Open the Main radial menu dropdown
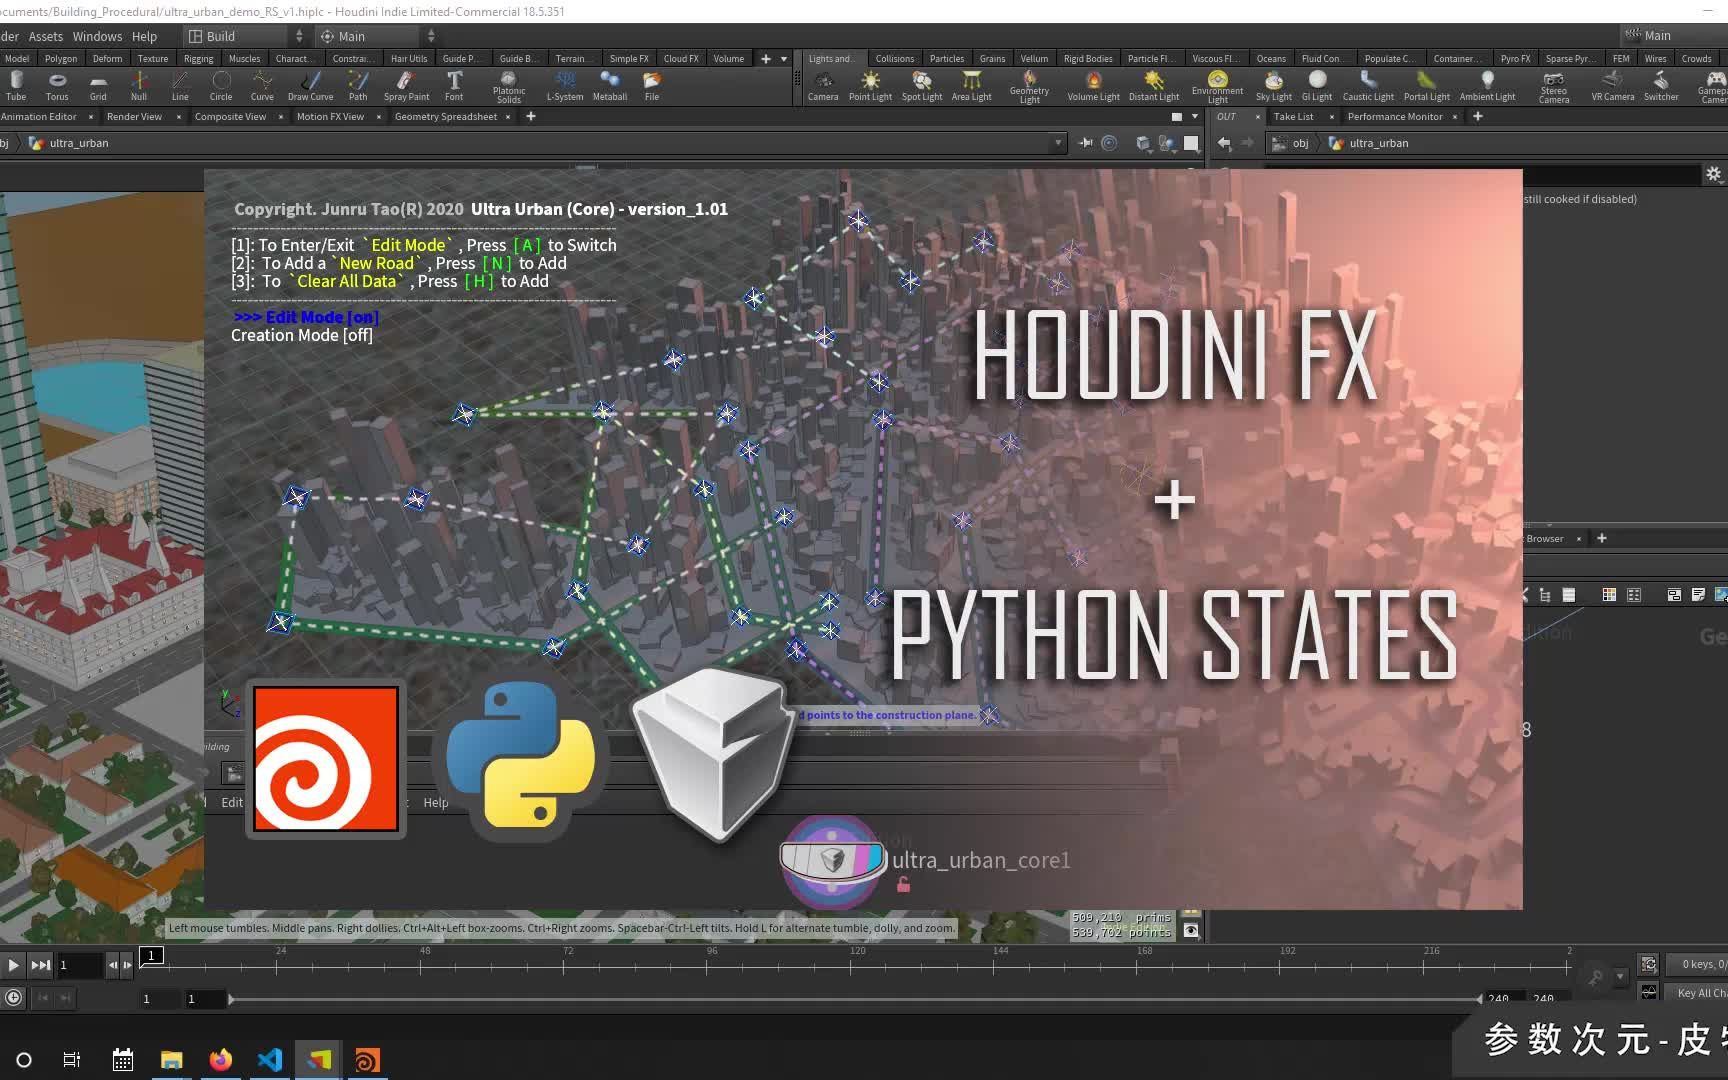 coord(376,36)
